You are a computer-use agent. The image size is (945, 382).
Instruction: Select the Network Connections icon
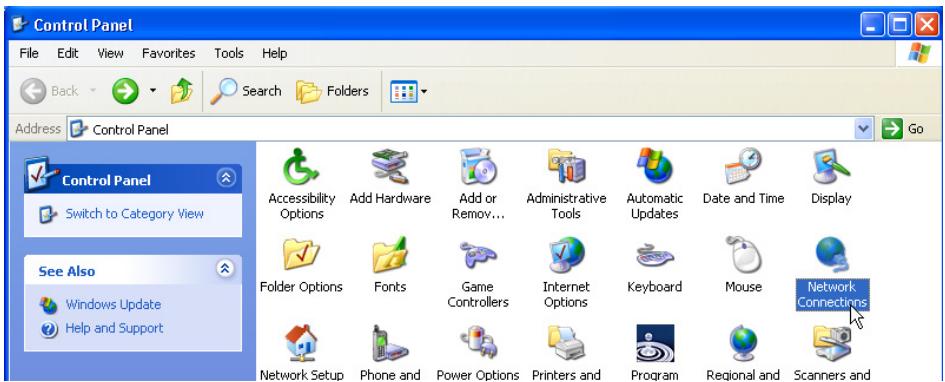click(x=831, y=255)
